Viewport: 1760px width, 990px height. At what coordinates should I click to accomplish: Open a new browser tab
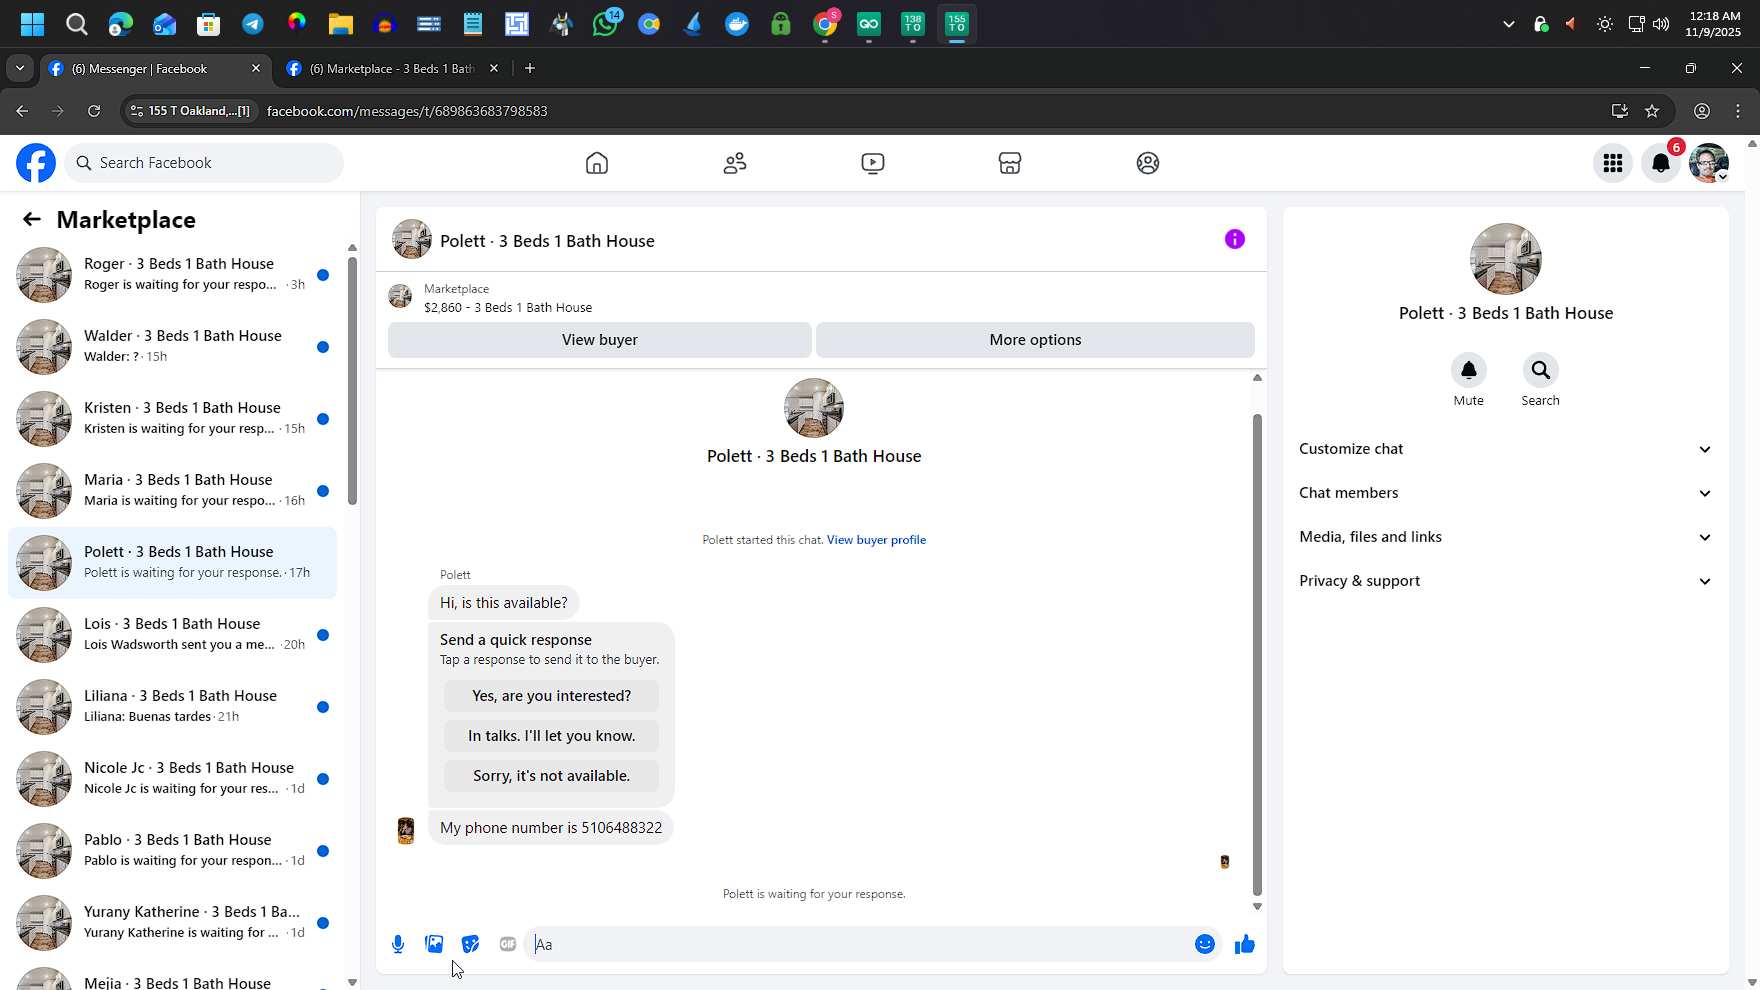point(530,68)
